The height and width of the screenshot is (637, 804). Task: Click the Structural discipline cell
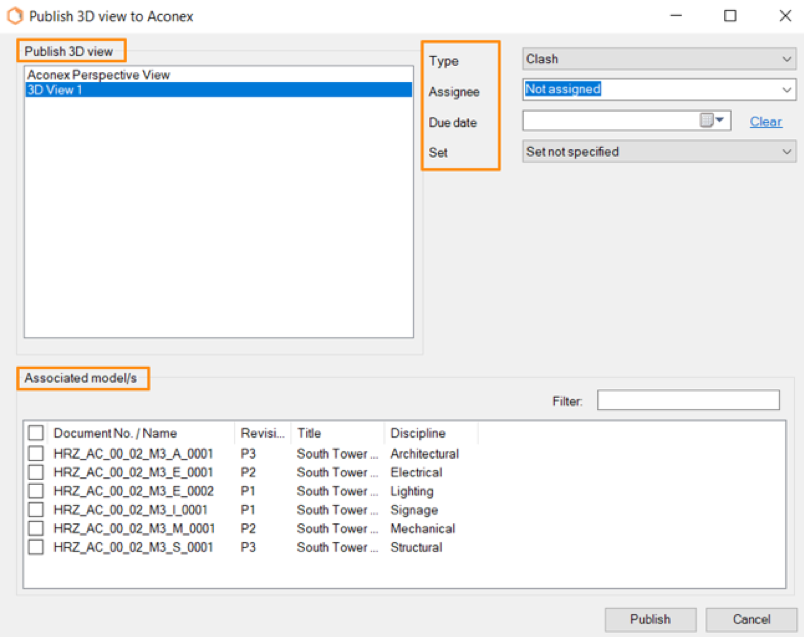point(416,548)
